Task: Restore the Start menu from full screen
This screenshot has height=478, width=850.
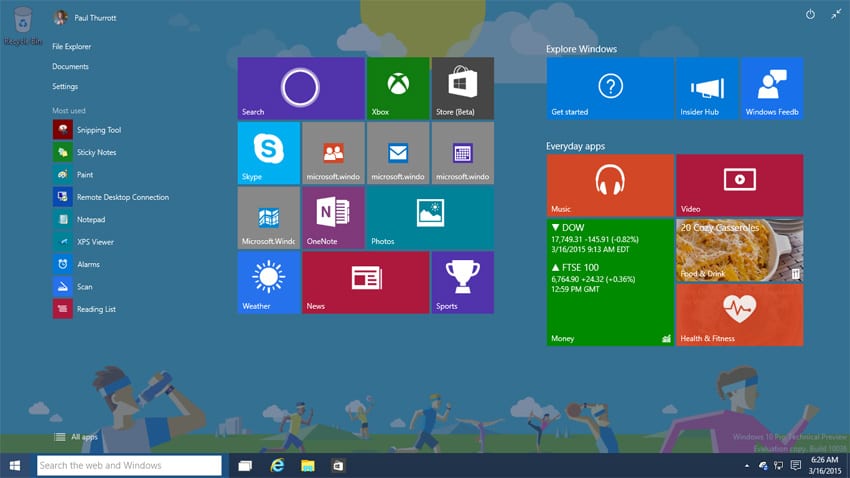Action: point(835,15)
